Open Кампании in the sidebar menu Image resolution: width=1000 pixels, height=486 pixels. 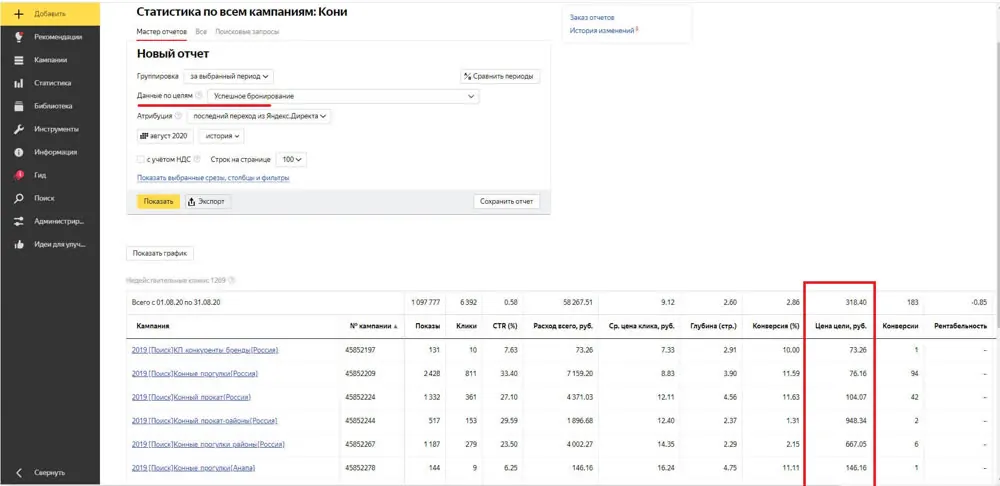click(50, 60)
